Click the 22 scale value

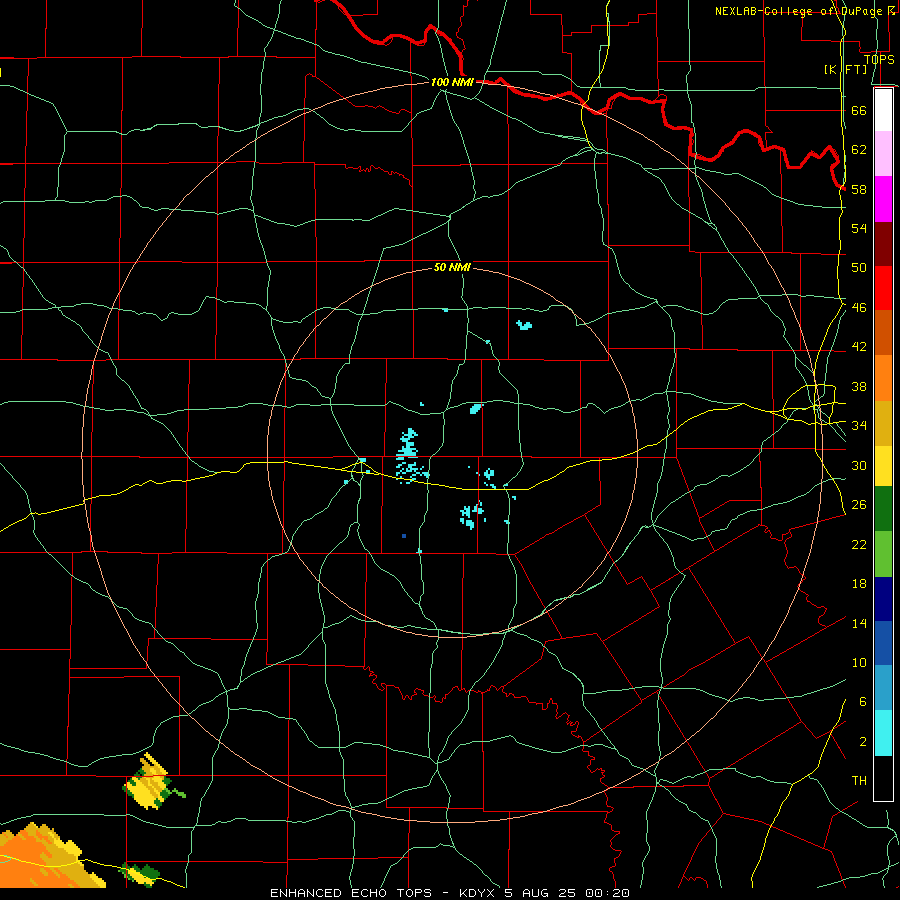click(859, 544)
